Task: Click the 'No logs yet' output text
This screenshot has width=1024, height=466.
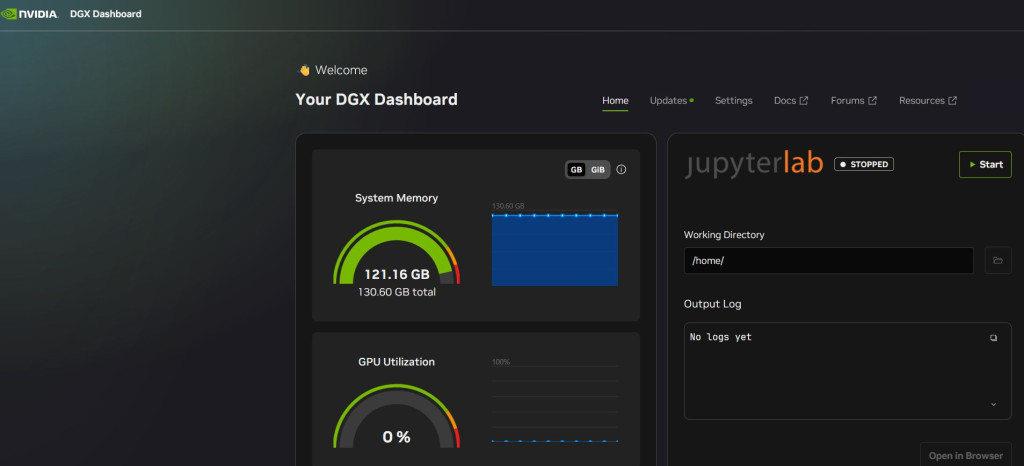Action: coord(720,337)
